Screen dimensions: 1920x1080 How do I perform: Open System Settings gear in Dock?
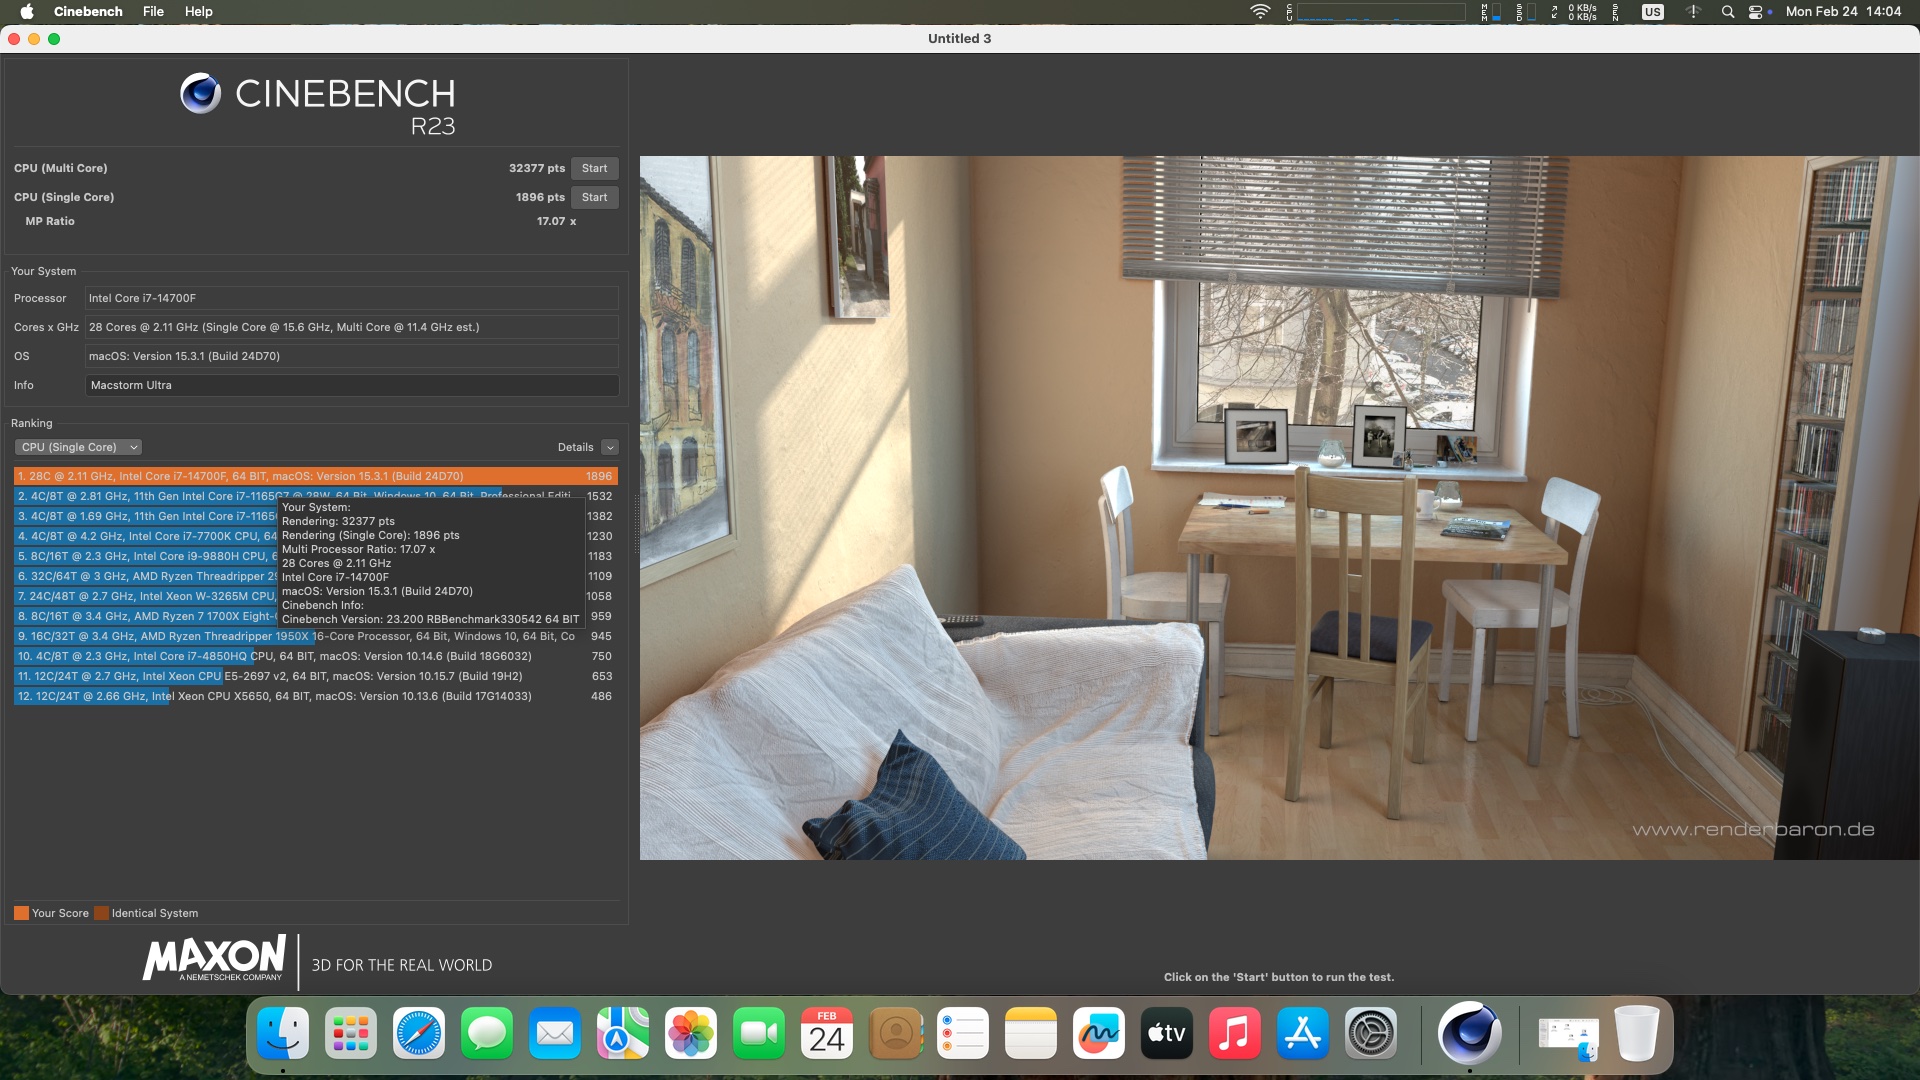point(1370,1033)
